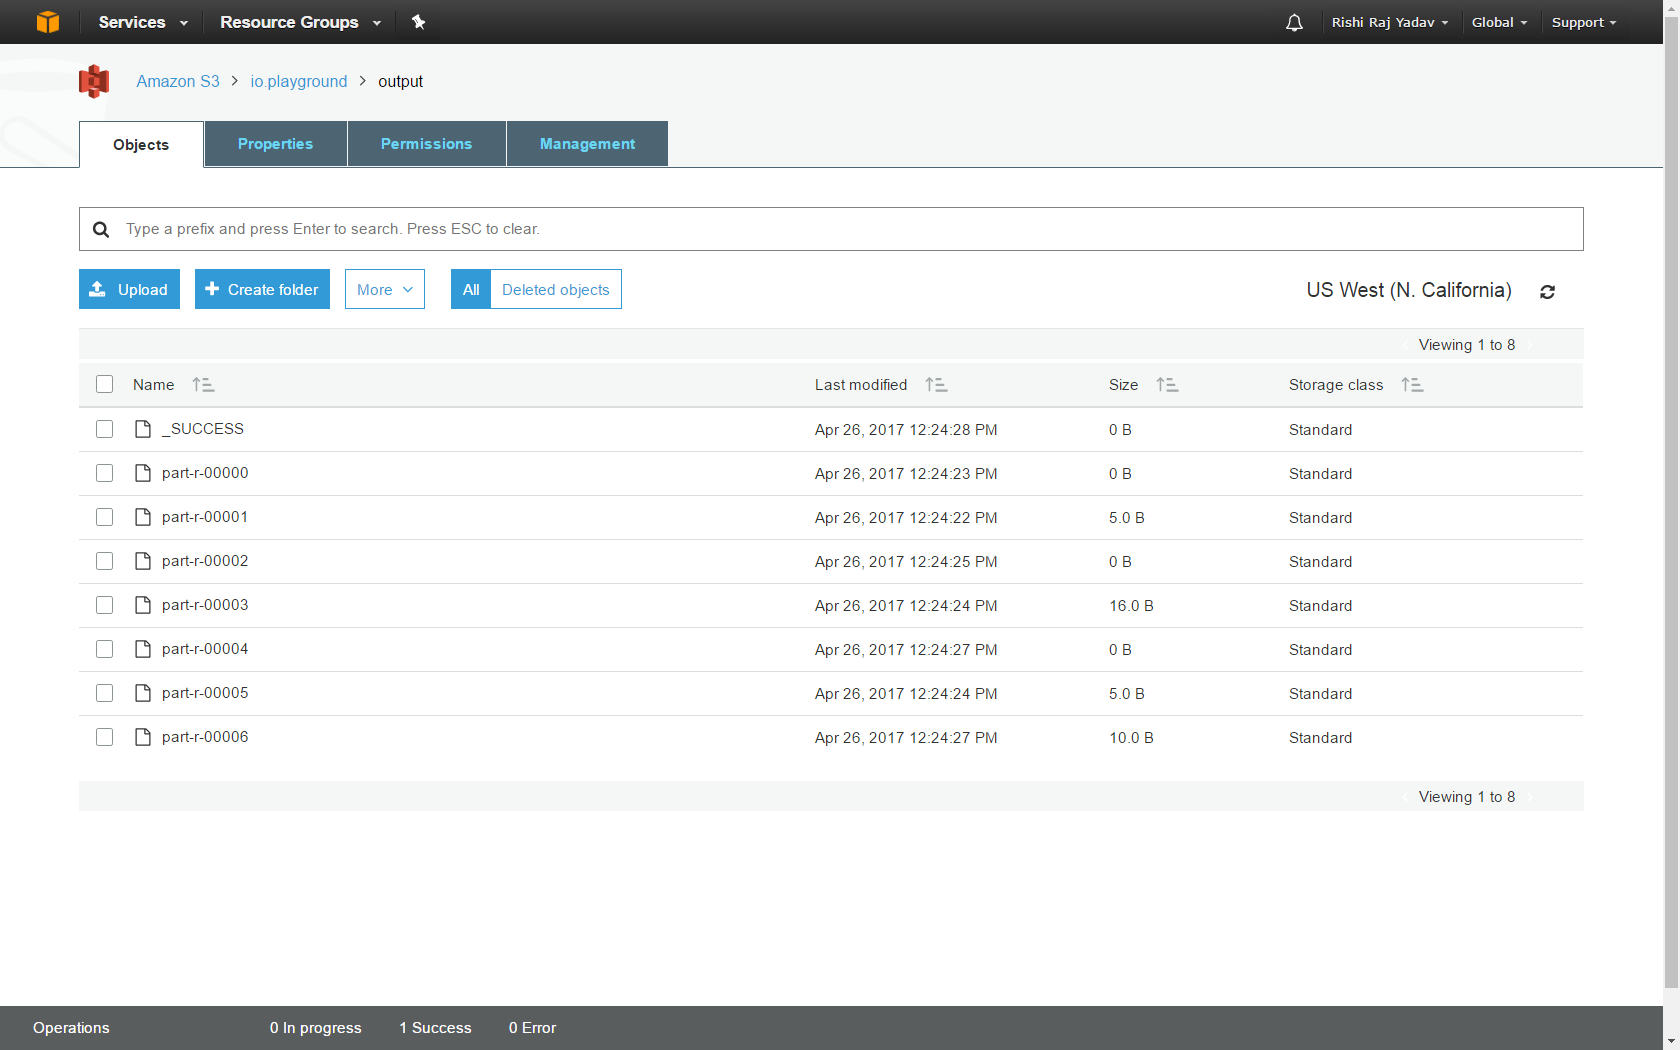Switch to the Permissions tab
The image size is (1680, 1050).
coord(426,144)
